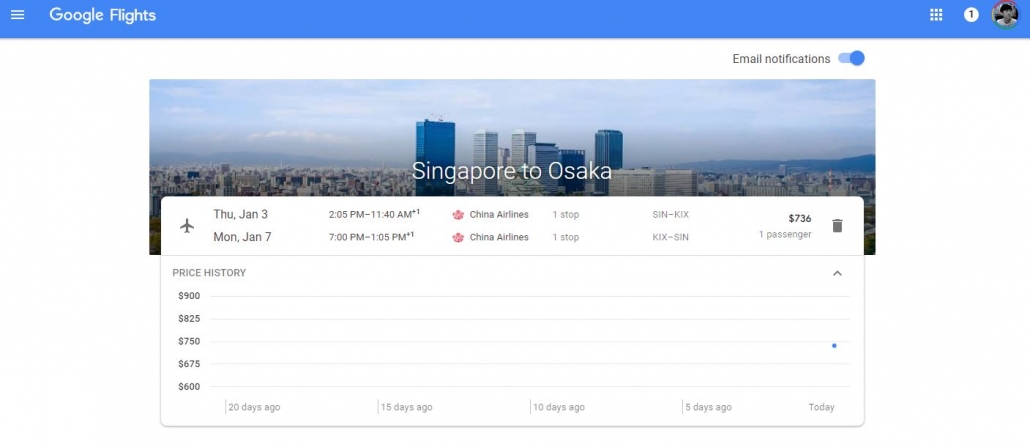The width and height of the screenshot is (1030, 447).
Task: Collapse the Price History section
Action: click(837, 273)
